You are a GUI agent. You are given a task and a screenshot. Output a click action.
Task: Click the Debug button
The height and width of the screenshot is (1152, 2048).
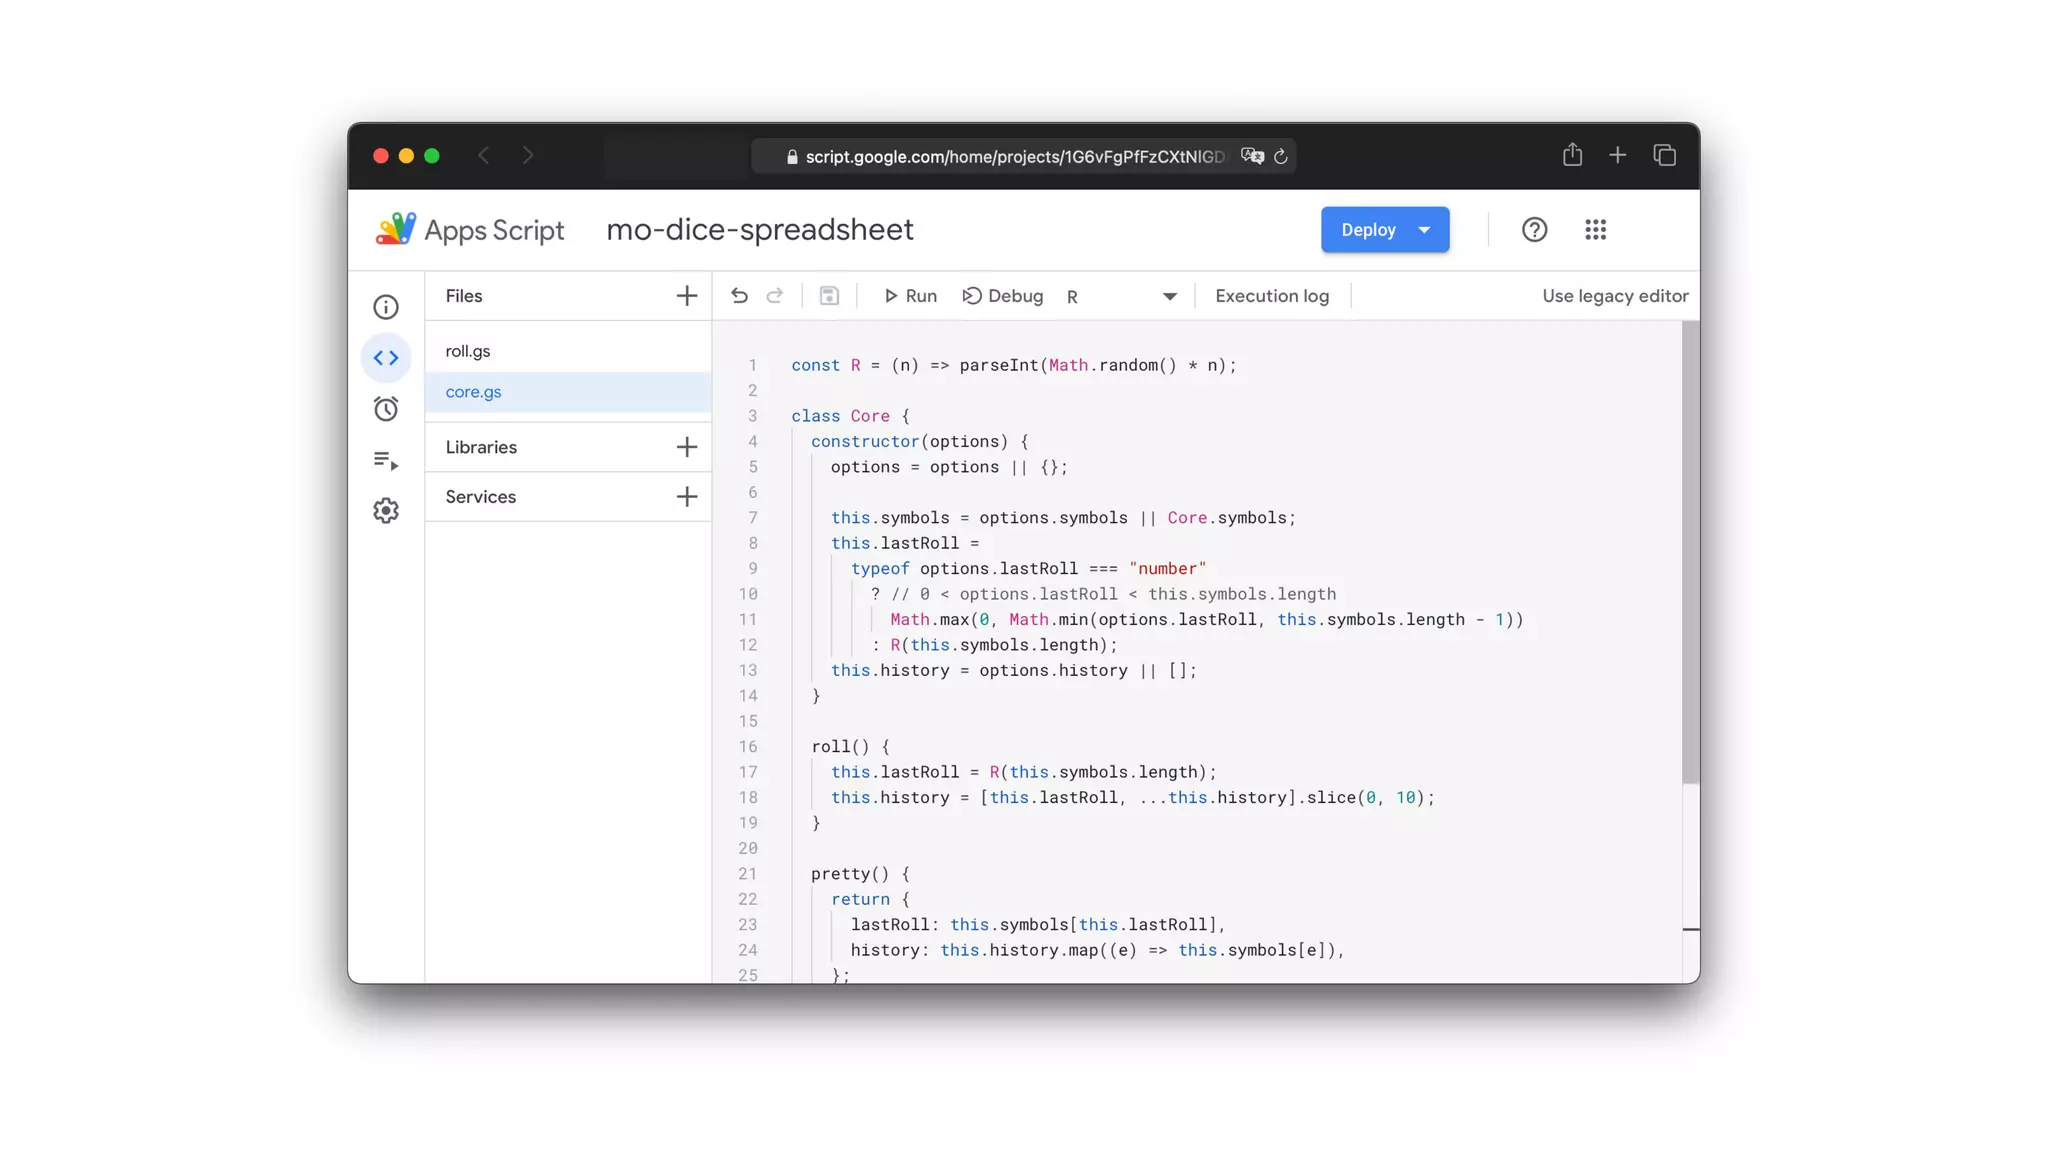1003,296
